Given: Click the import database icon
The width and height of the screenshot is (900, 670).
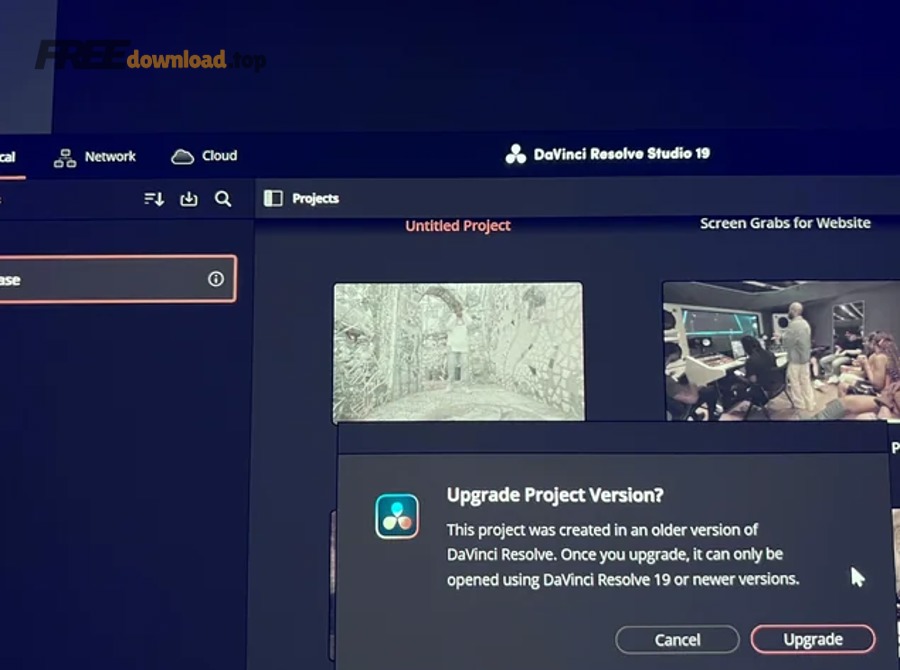Looking at the screenshot, I should [189, 199].
